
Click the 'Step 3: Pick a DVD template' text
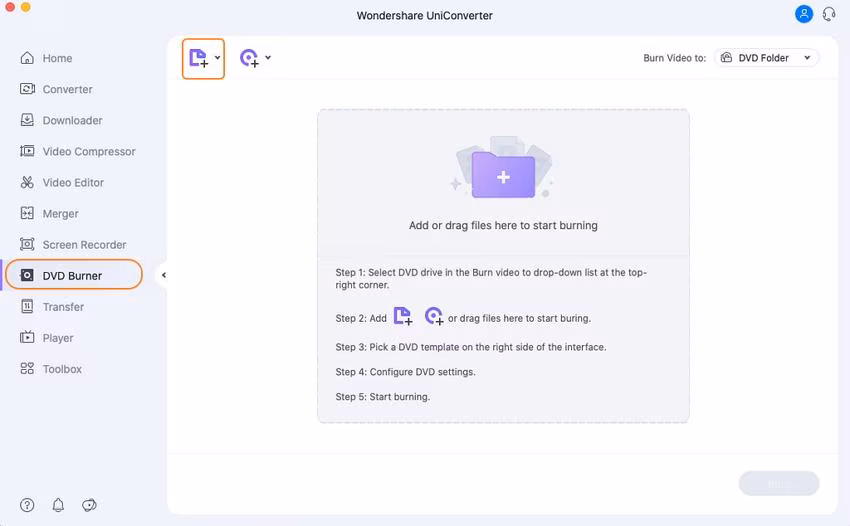(x=471, y=347)
